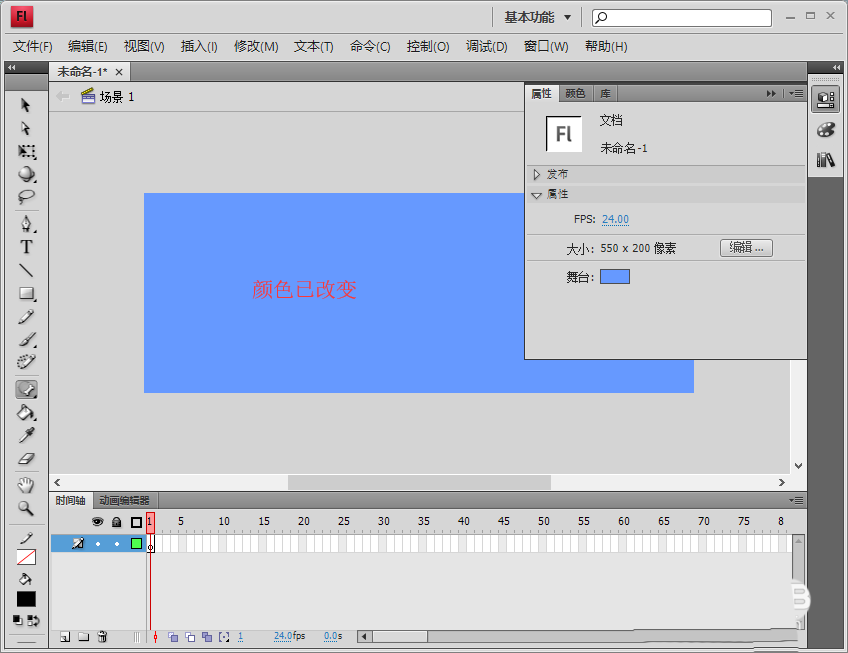Click the swap colors icon
This screenshot has width=848, height=653.
tap(34, 621)
